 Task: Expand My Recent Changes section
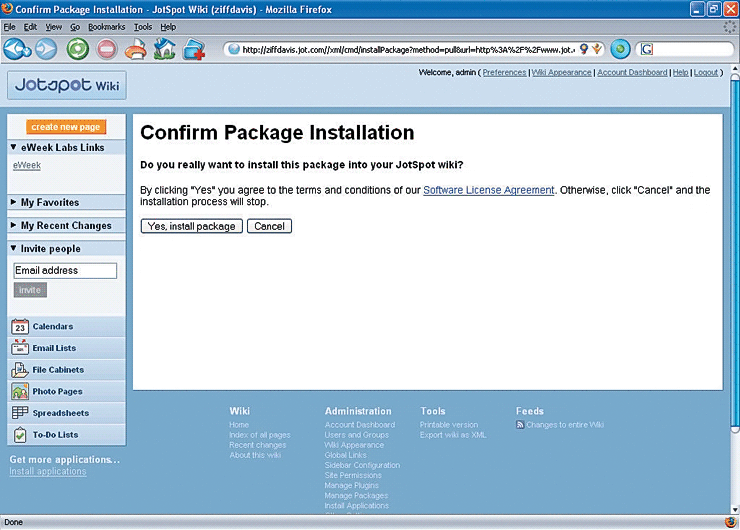(x=14, y=225)
